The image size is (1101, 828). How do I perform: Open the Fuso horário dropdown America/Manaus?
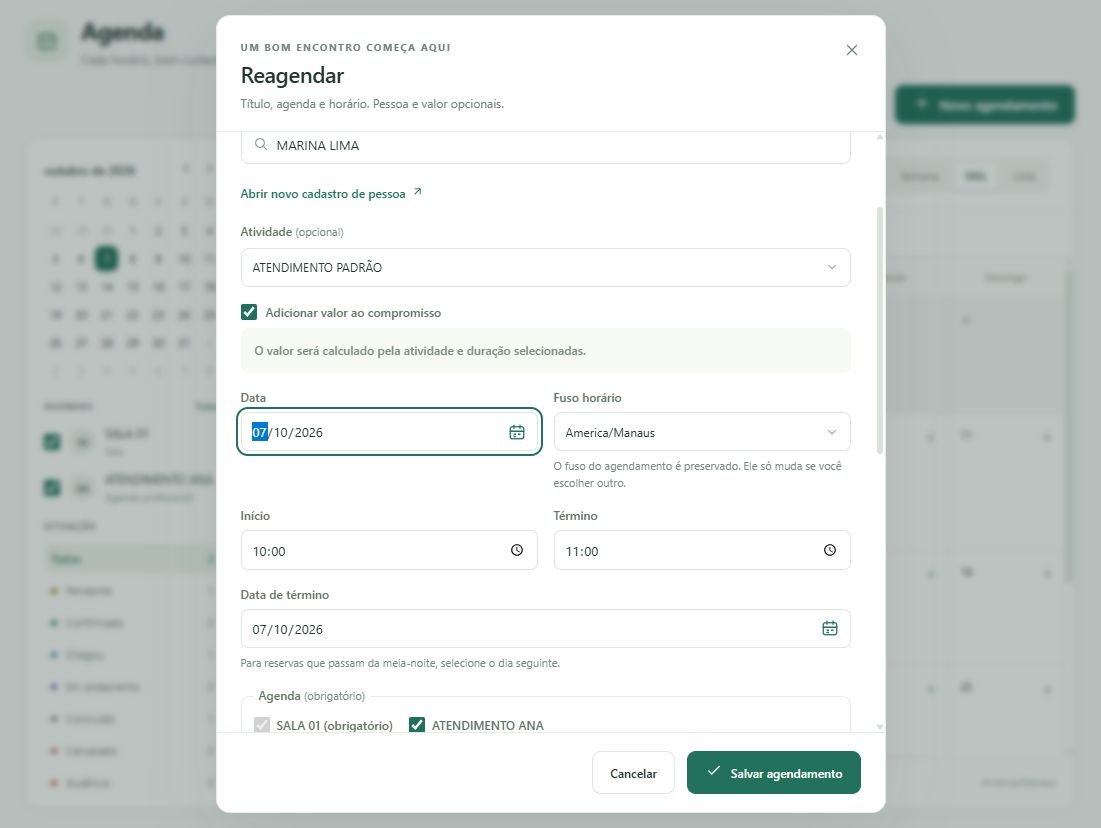click(701, 432)
